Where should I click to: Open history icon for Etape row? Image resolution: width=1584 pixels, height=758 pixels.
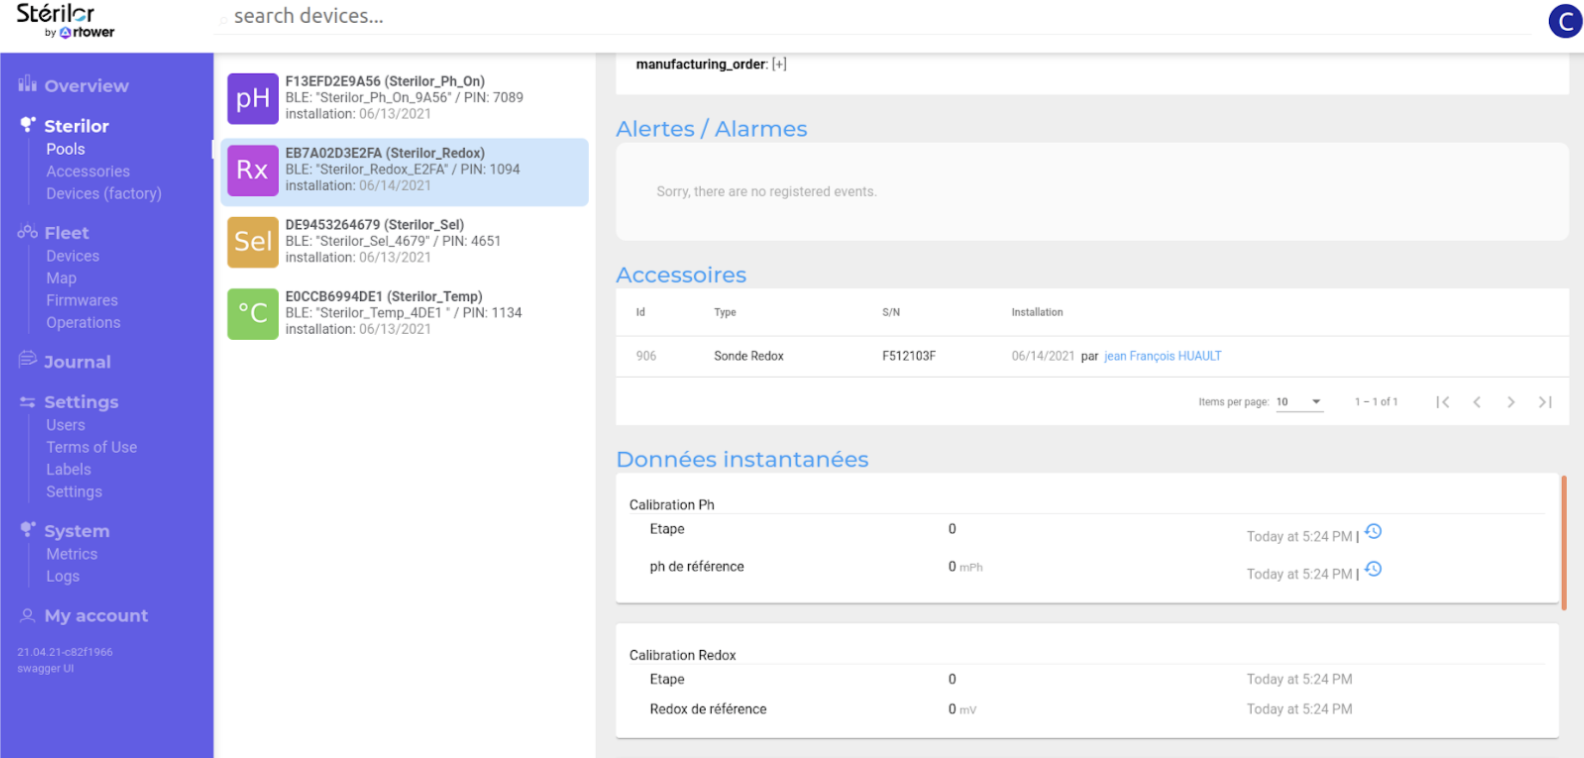(1373, 532)
